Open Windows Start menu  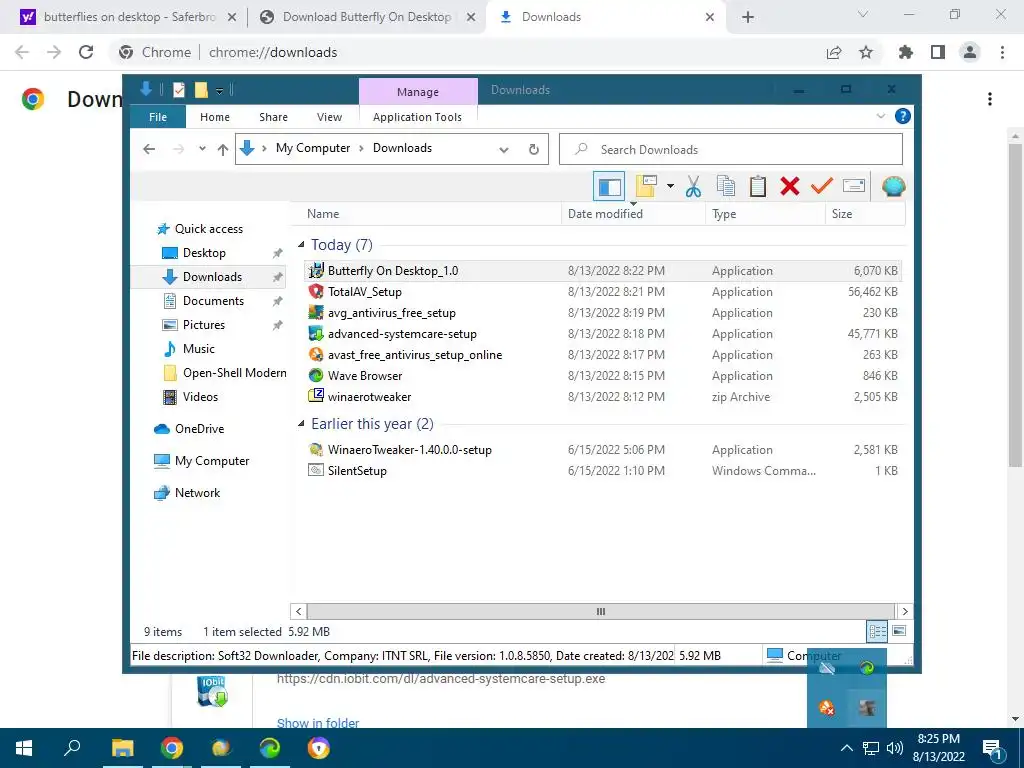(24, 748)
